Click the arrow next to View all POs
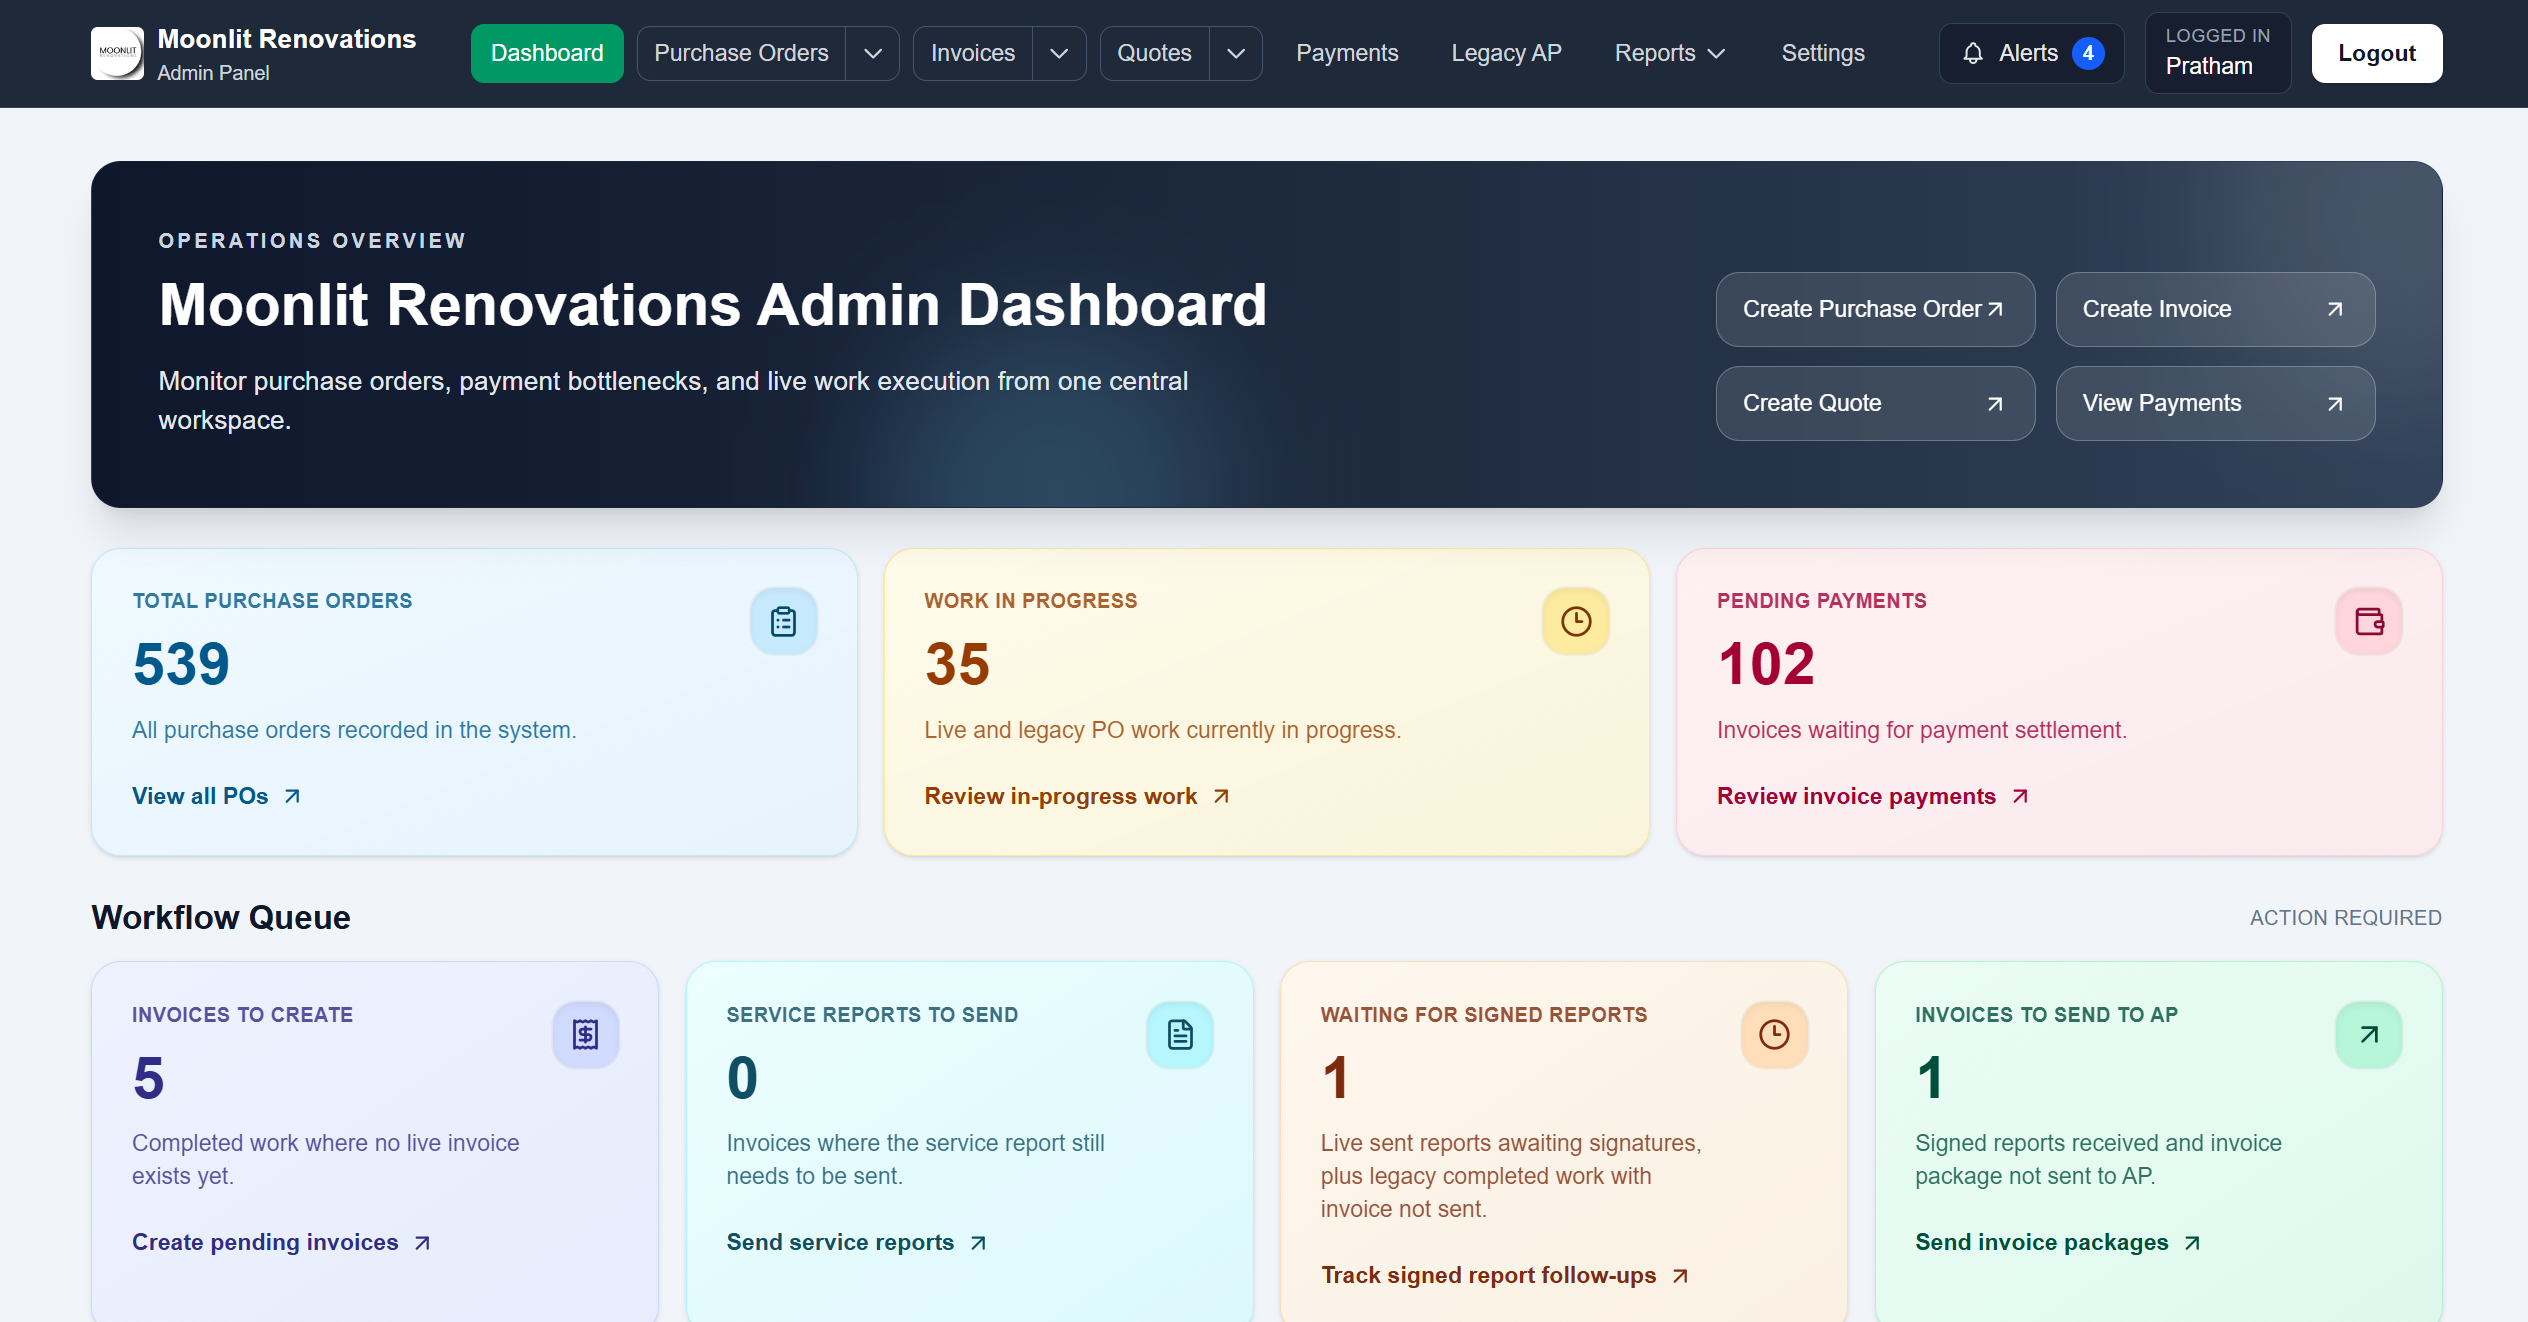Image resolution: width=2528 pixels, height=1322 pixels. click(x=292, y=796)
